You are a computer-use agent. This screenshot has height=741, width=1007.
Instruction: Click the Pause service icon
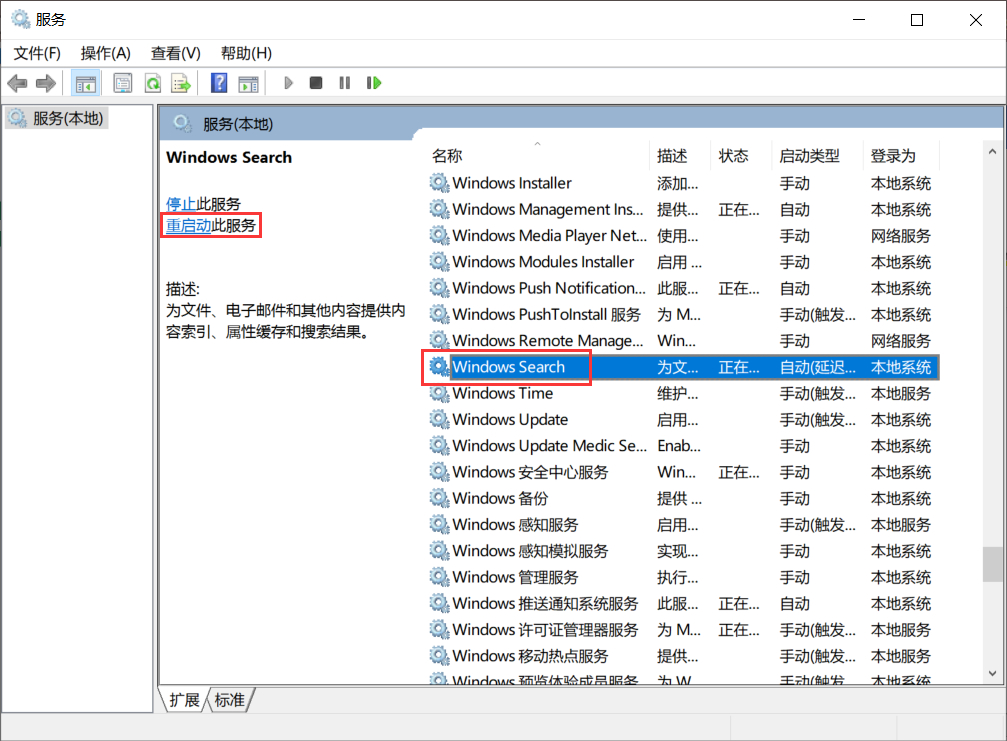pos(345,83)
